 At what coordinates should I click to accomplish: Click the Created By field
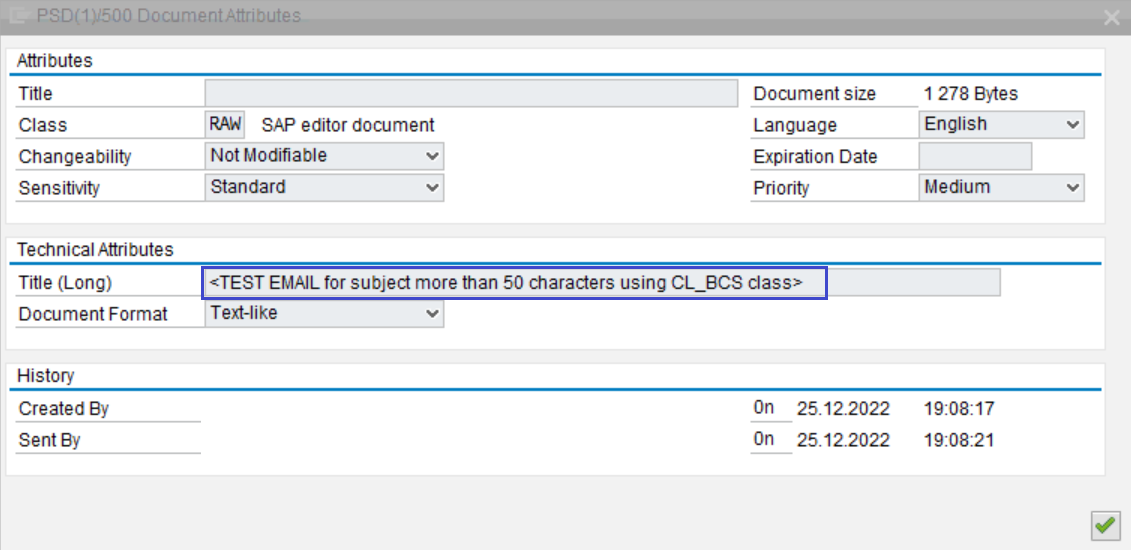point(110,409)
